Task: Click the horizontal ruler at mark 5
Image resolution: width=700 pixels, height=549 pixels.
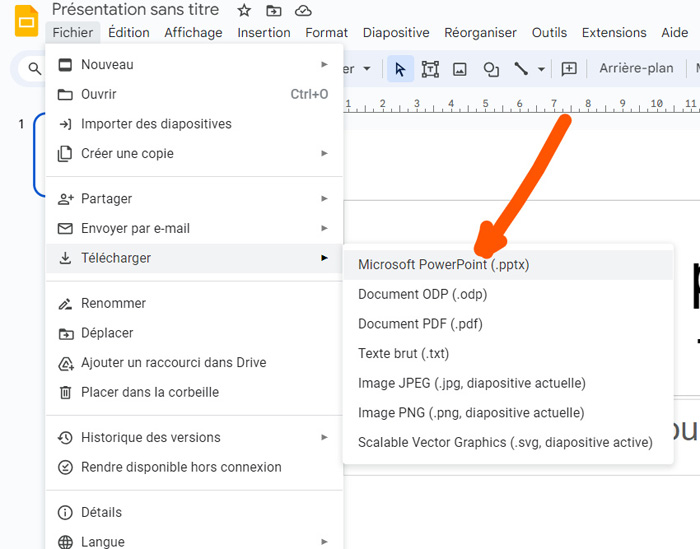Action: [x=485, y=104]
